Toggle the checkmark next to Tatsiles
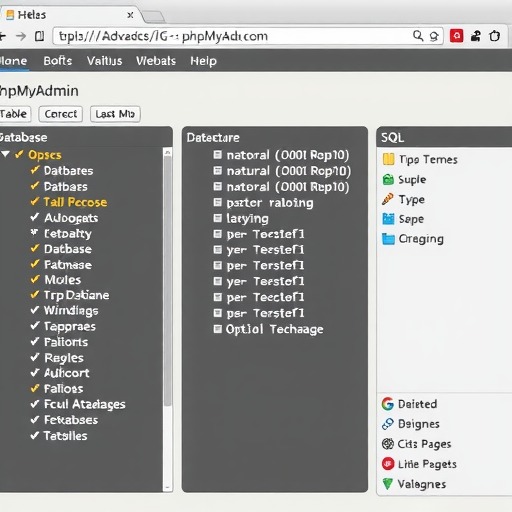Viewport: 512px width, 512px height. pyautogui.click(x=35, y=435)
